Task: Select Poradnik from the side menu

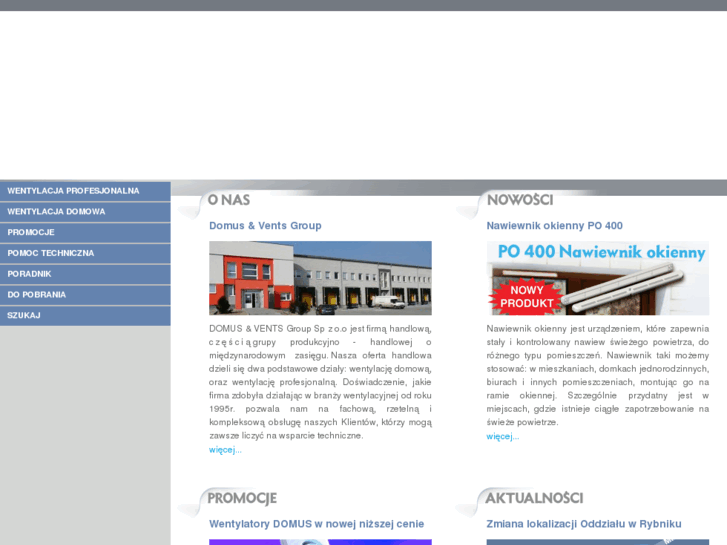Action: 85,274
